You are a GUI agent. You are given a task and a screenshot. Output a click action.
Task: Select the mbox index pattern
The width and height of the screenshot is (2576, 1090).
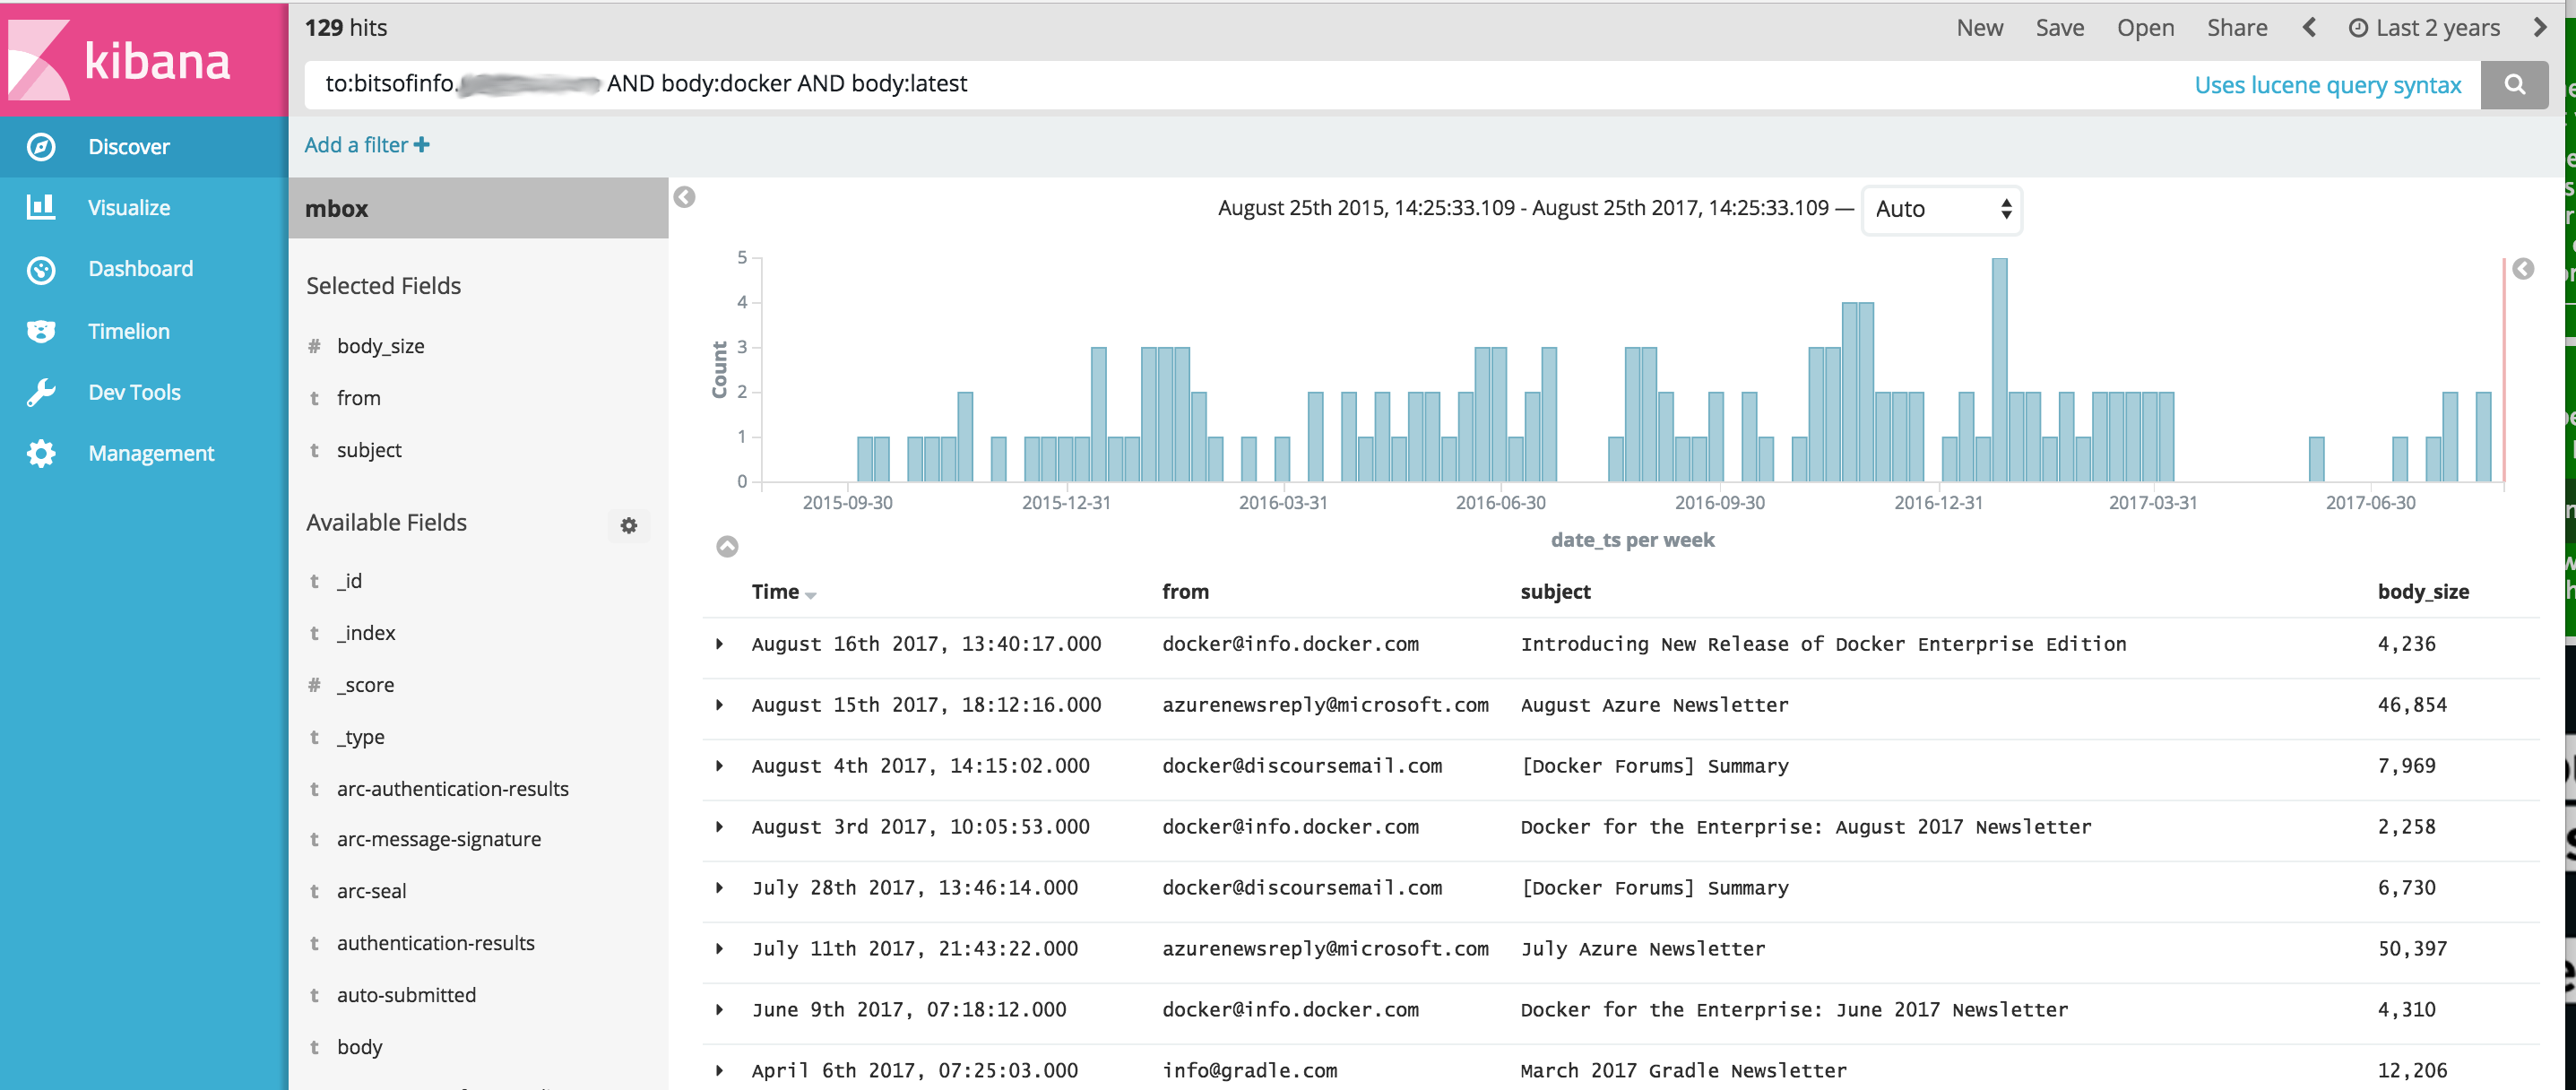[478, 208]
